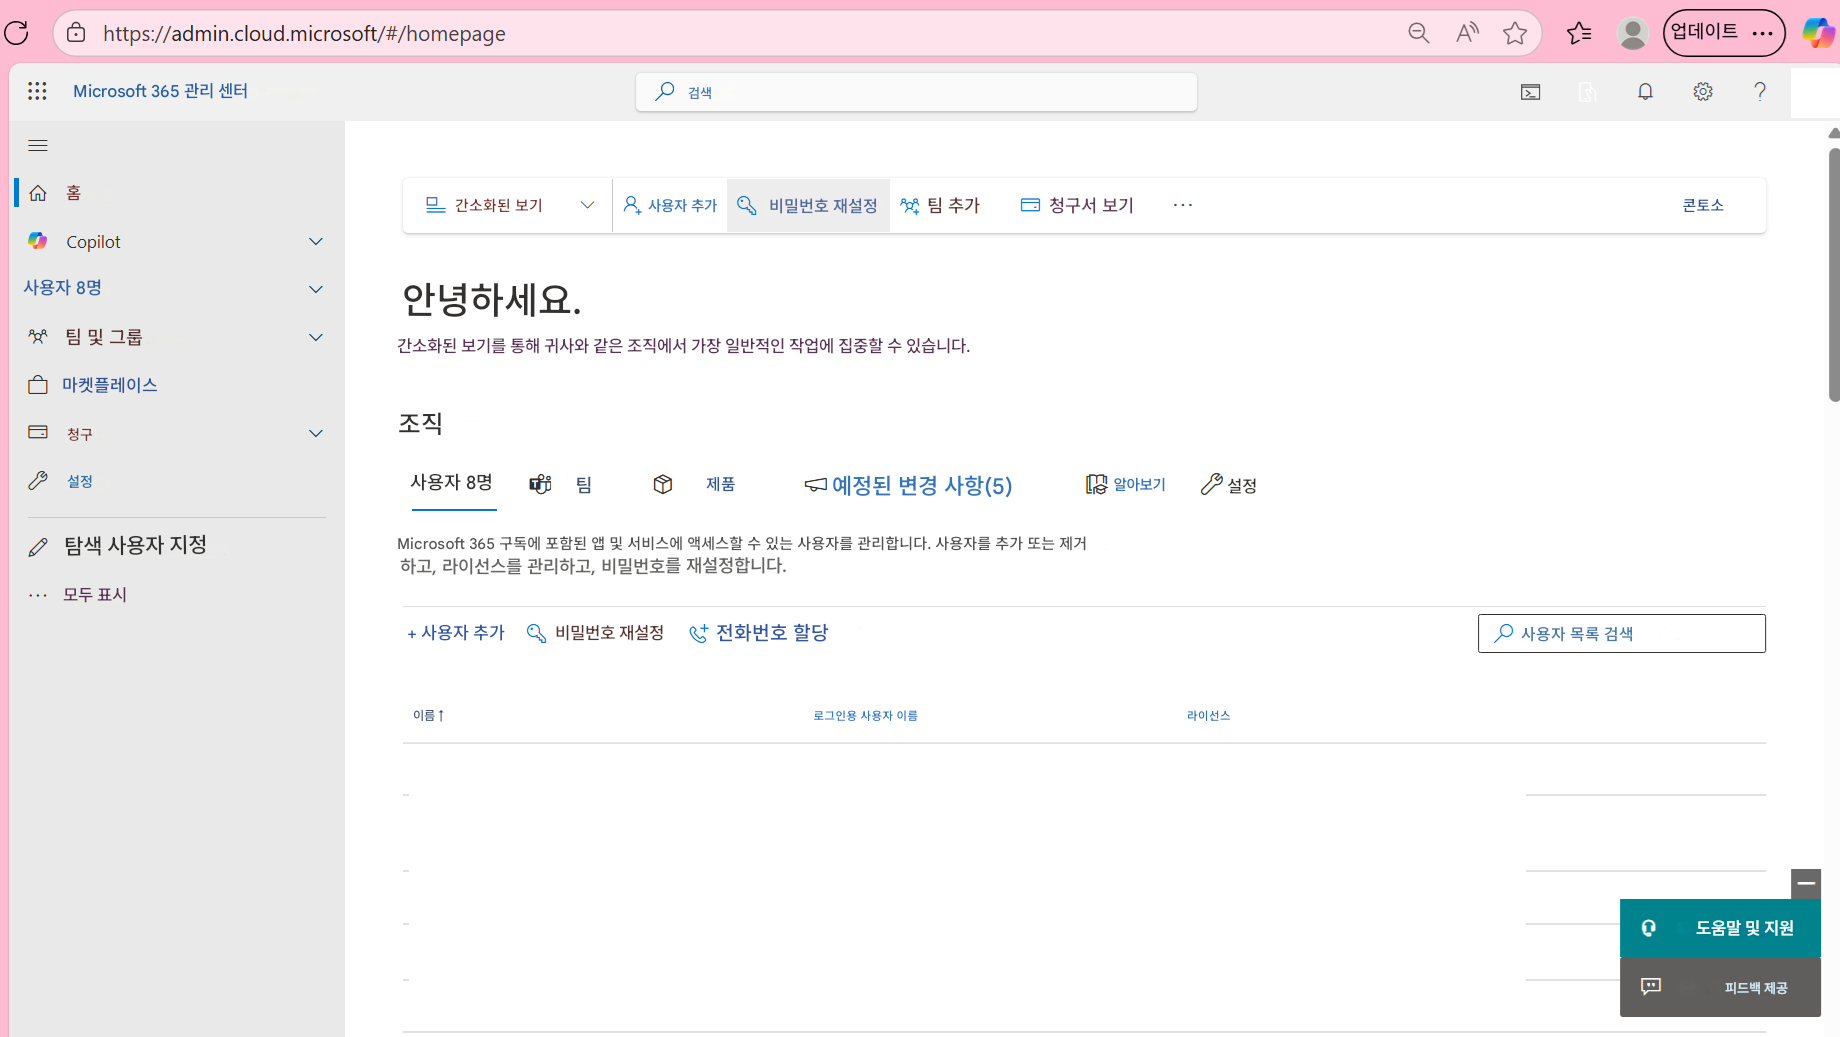1840x1037 pixels.
Task: Open Copilot in the Edge sidebar
Action: pos(1818,33)
